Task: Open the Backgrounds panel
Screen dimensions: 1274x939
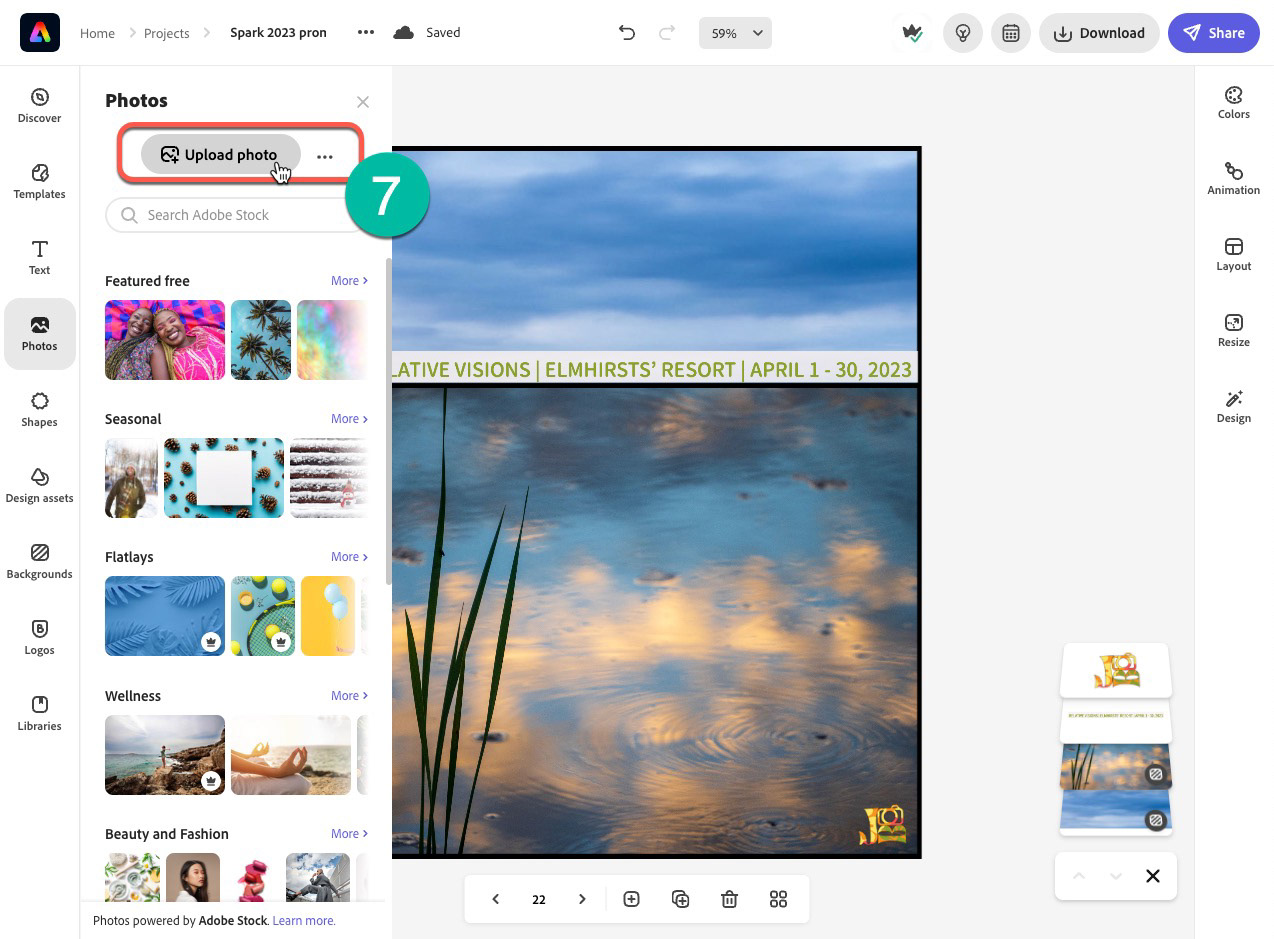Action: pyautogui.click(x=40, y=561)
